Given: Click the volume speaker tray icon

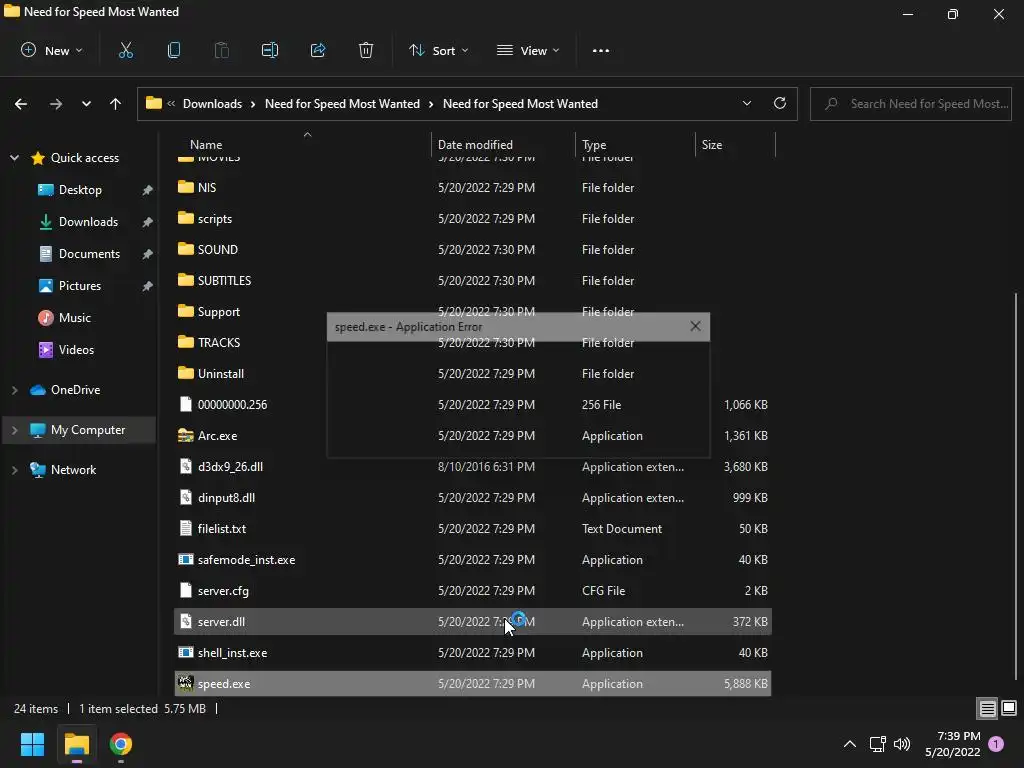Looking at the screenshot, I should [902, 744].
